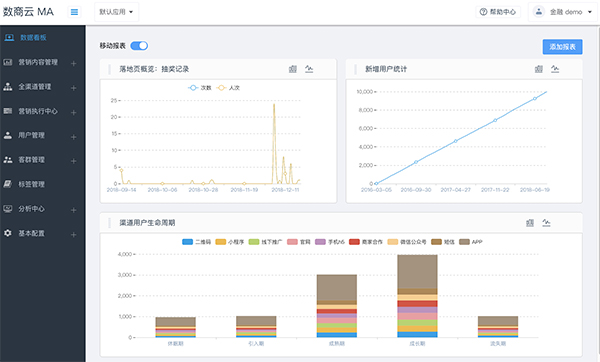600x362 pixels.
Task: Click the 基本配置 gear icon
Action: 8,233
